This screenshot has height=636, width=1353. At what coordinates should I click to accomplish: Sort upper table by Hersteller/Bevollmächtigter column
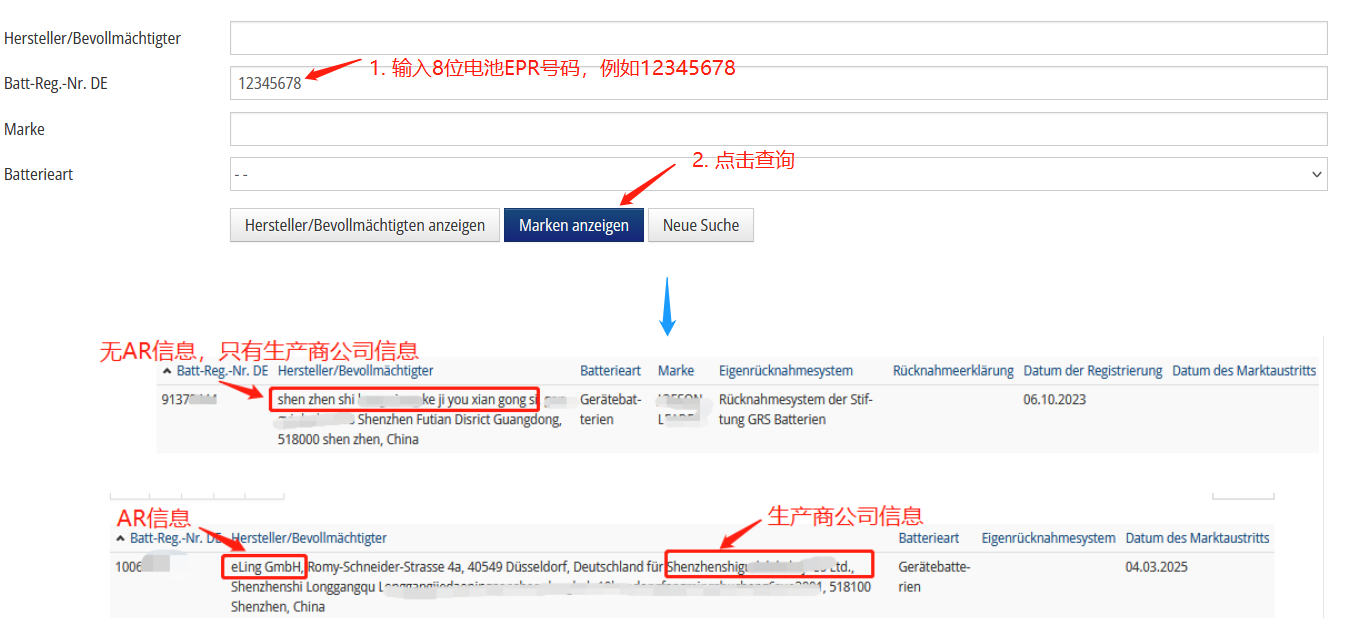(x=355, y=371)
